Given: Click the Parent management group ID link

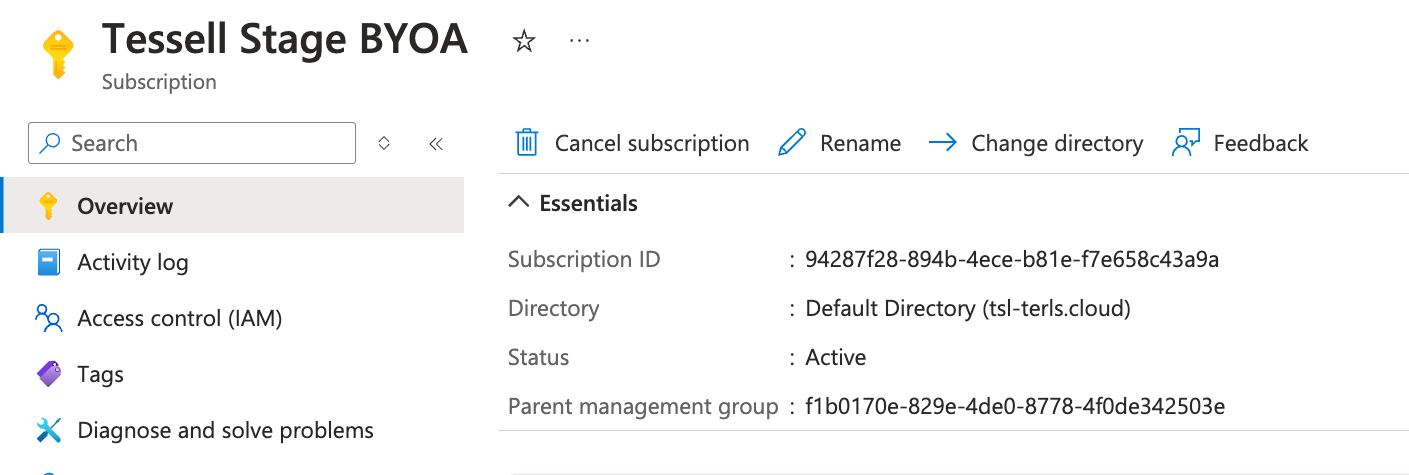Looking at the screenshot, I should point(1015,406).
